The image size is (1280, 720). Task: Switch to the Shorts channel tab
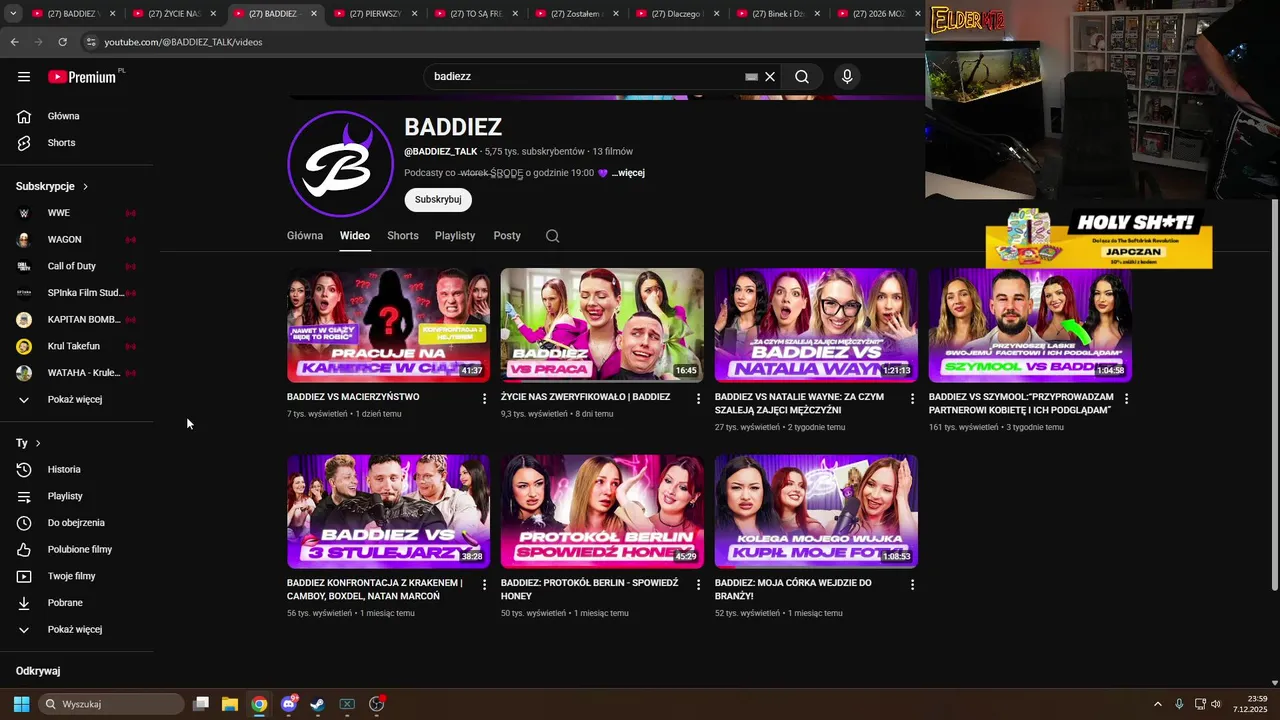[403, 236]
